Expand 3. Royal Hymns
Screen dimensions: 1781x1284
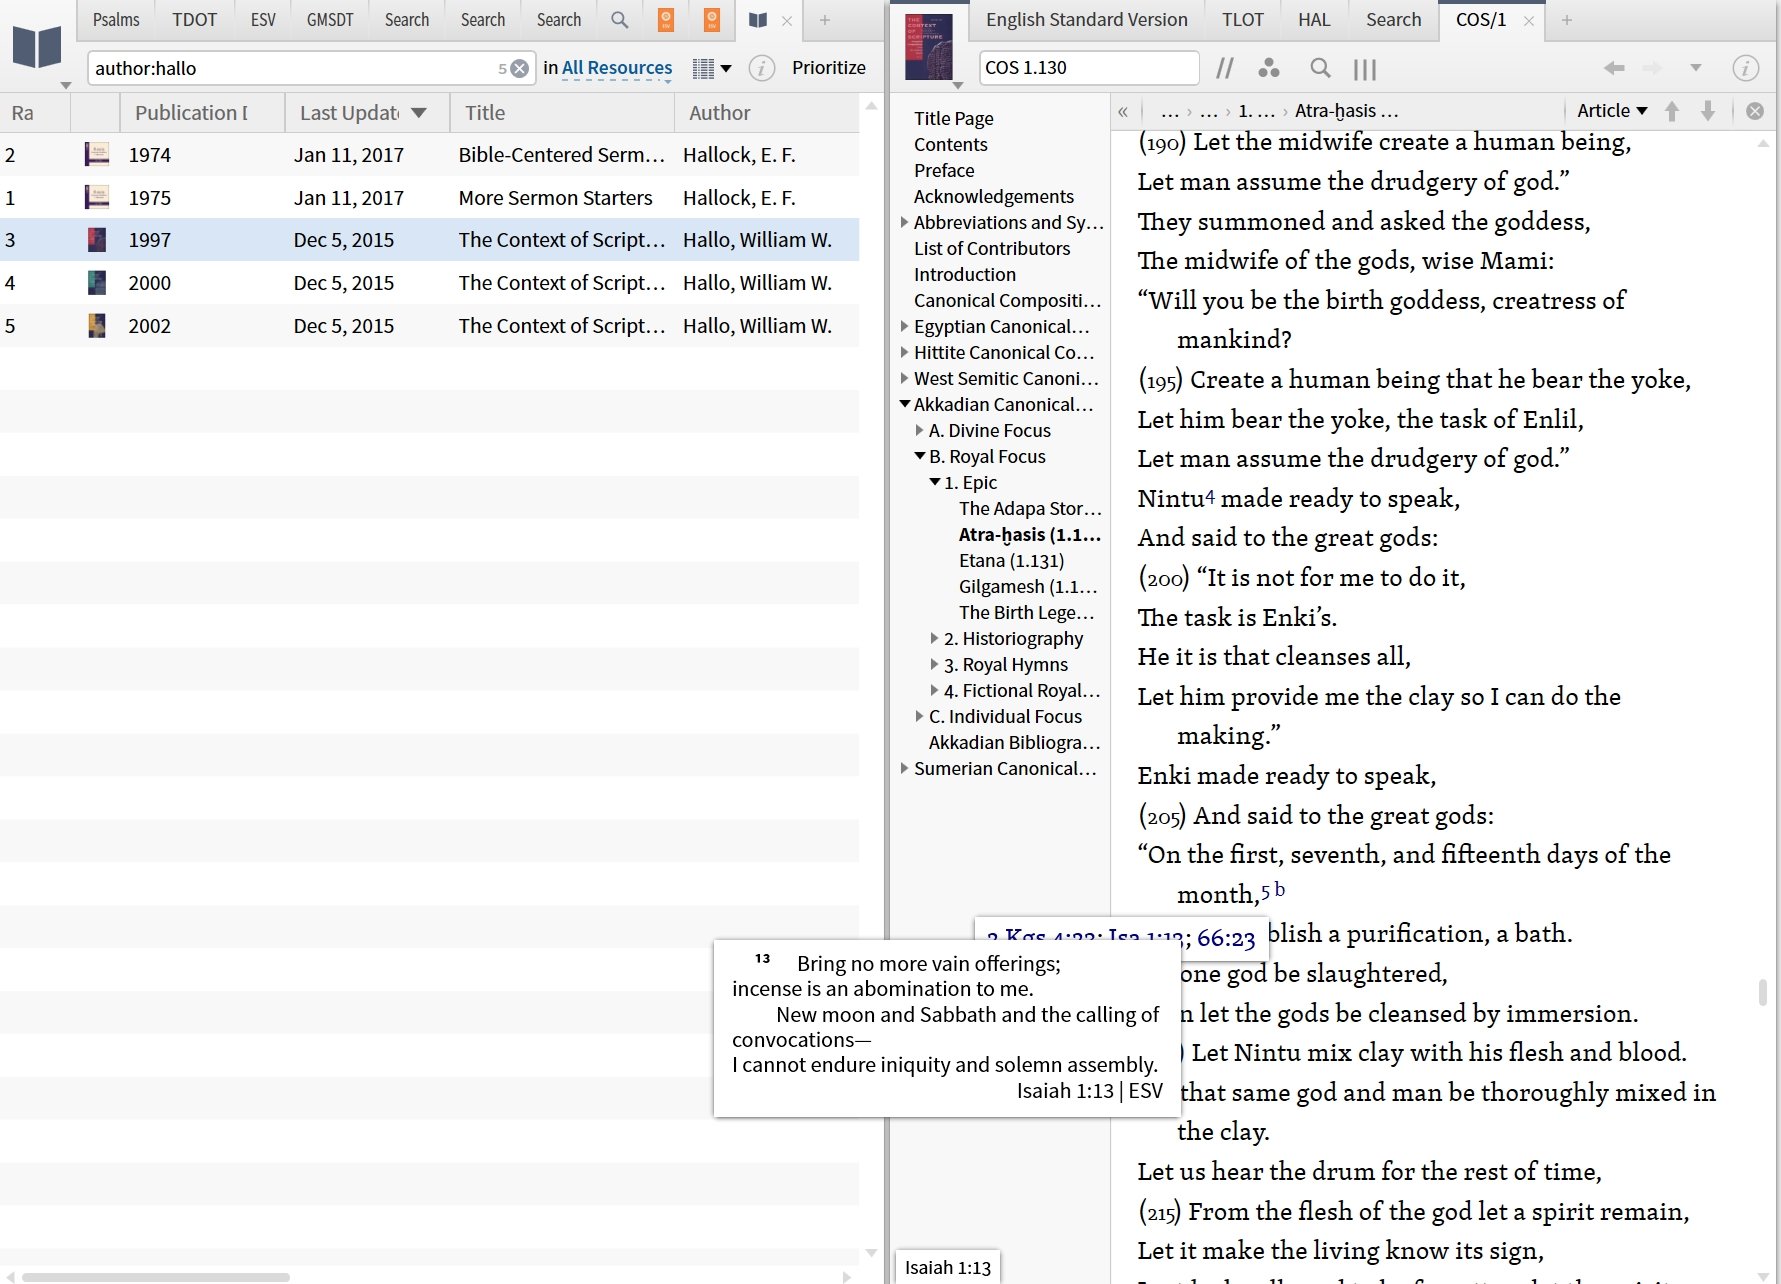(934, 664)
